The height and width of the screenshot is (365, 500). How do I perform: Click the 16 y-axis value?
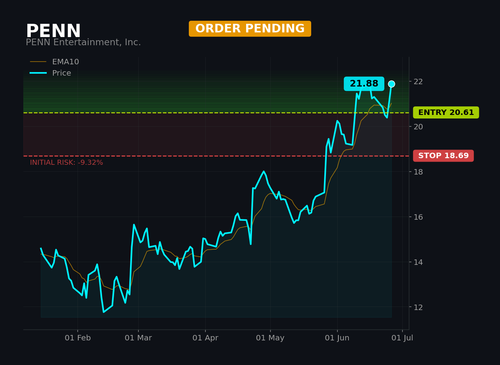418,217
